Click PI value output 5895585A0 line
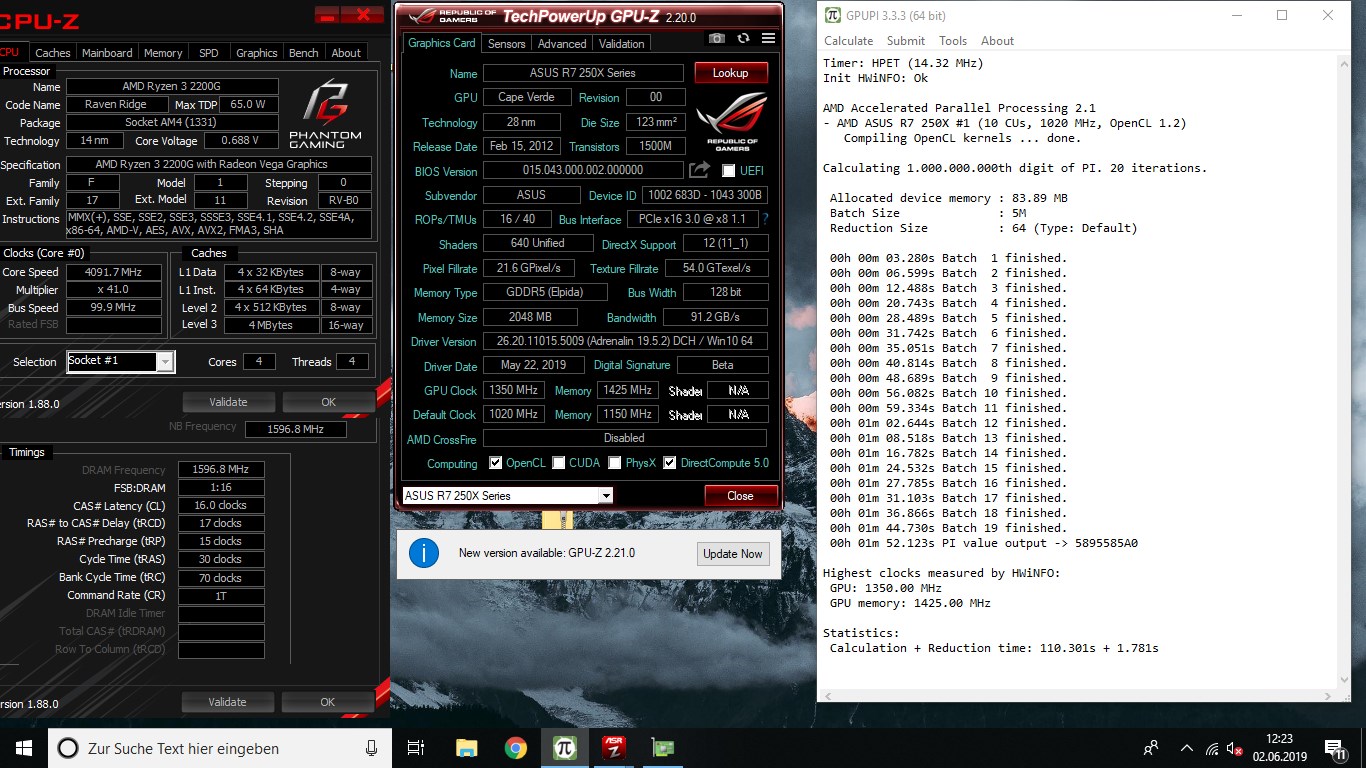The width and height of the screenshot is (1366, 768). click(984, 543)
